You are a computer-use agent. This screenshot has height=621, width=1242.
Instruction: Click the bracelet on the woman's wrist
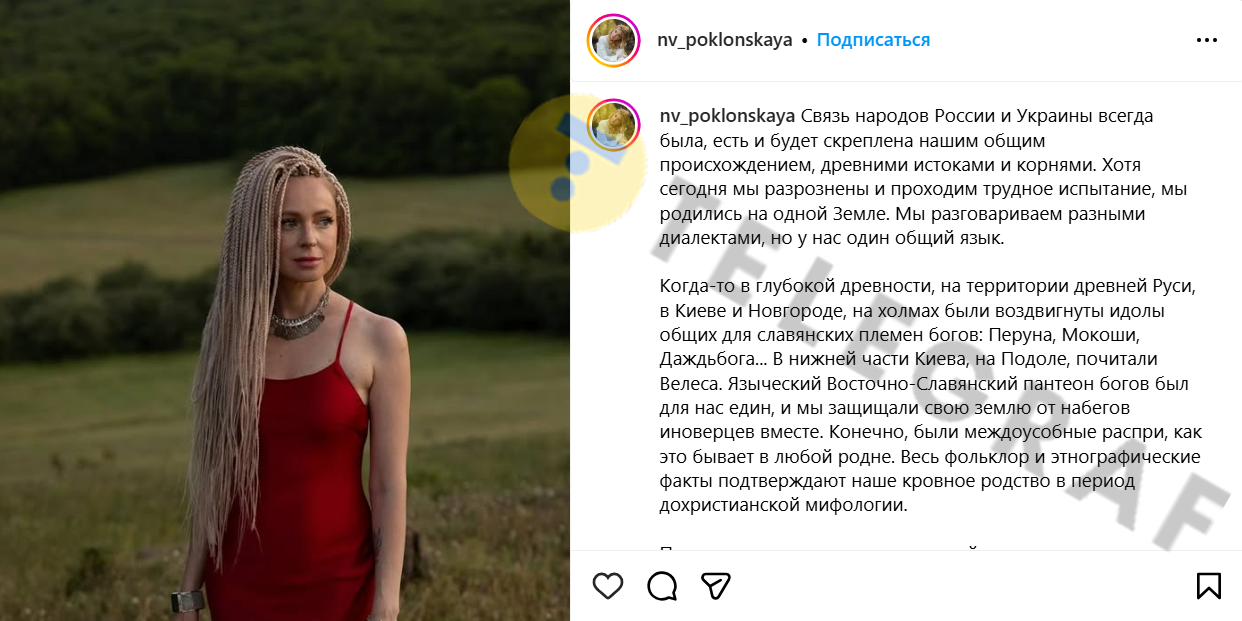click(x=187, y=601)
